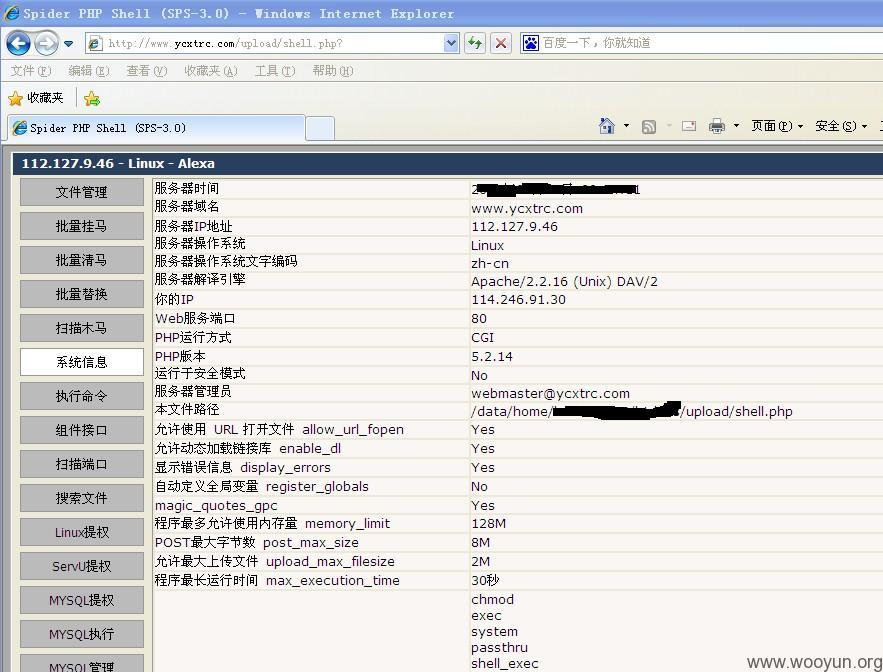Open the 工具(T) menu
Screen dimensions: 883x672
275,71
